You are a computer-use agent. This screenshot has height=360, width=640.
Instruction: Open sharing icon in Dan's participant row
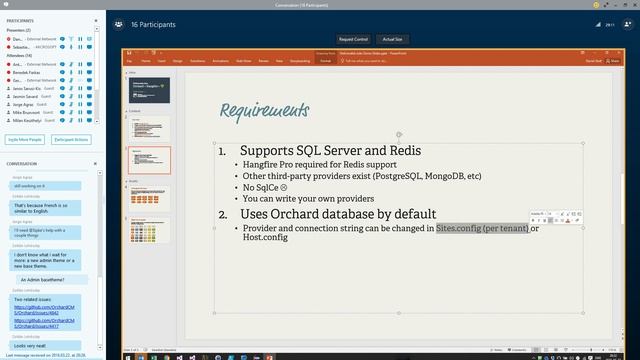pyautogui.click(x=89, y=39)
